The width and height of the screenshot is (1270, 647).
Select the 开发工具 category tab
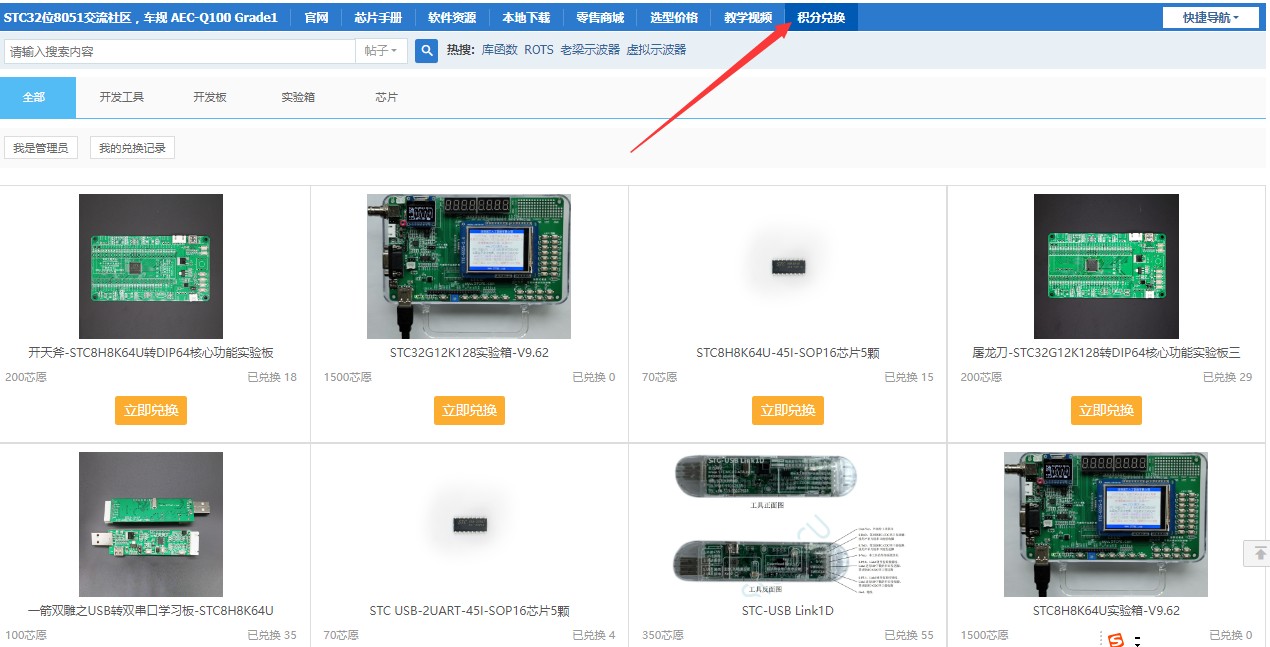tap(122, 97)
